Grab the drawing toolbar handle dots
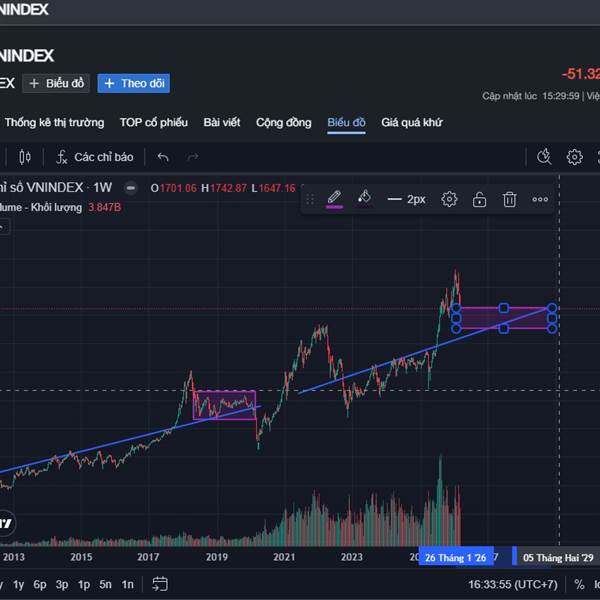Image resolution: width=600 pixels, height=600 pixels. coord(310,199)
